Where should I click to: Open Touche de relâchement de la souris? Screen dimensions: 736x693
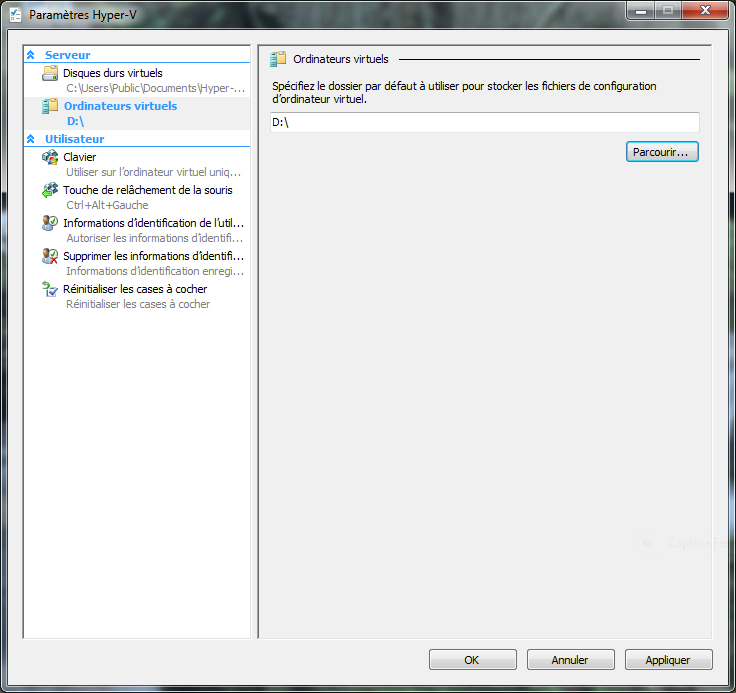point(148,190)
